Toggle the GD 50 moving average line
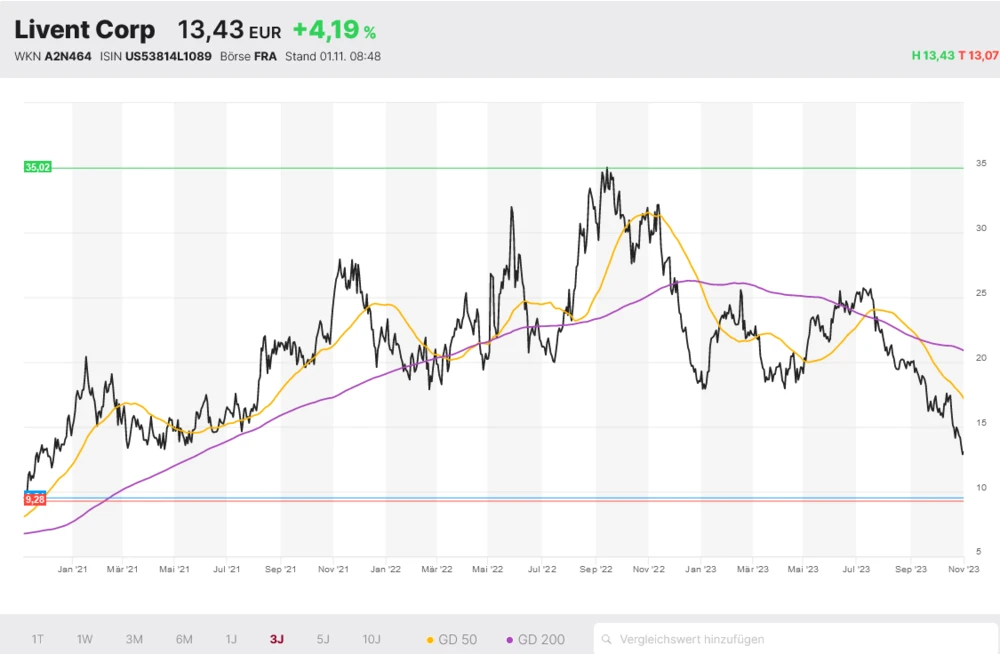The image size is (1000, 654). 451,639
